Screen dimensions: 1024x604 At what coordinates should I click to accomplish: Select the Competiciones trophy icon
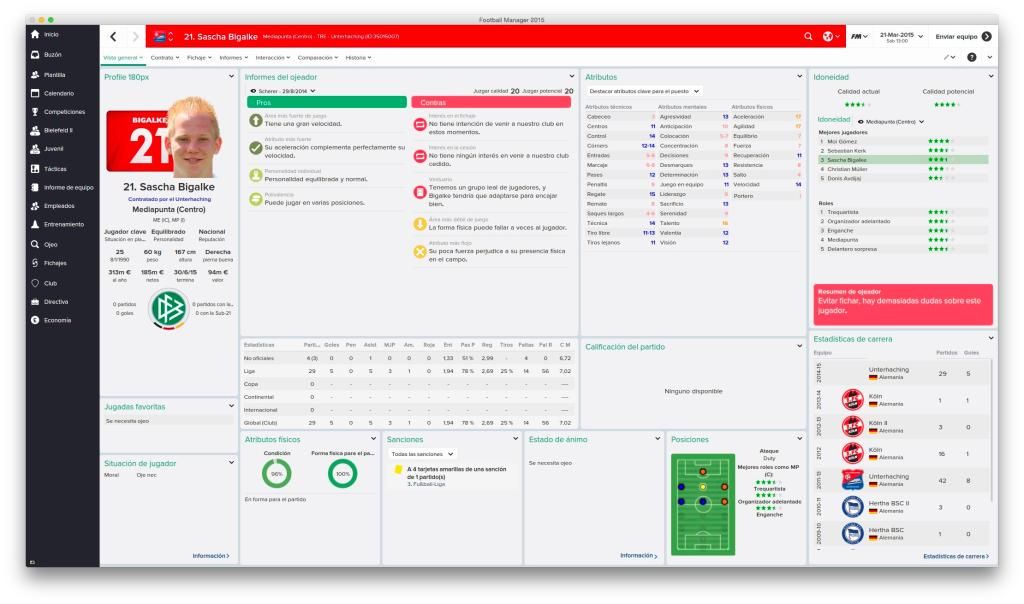pos(35,112)
